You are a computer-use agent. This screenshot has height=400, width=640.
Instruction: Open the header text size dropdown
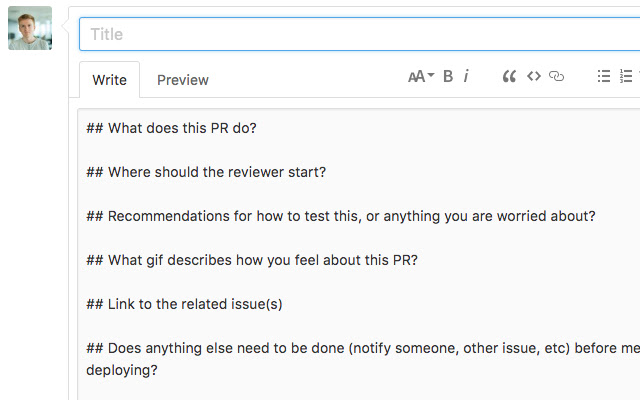[x=421, y=76]
